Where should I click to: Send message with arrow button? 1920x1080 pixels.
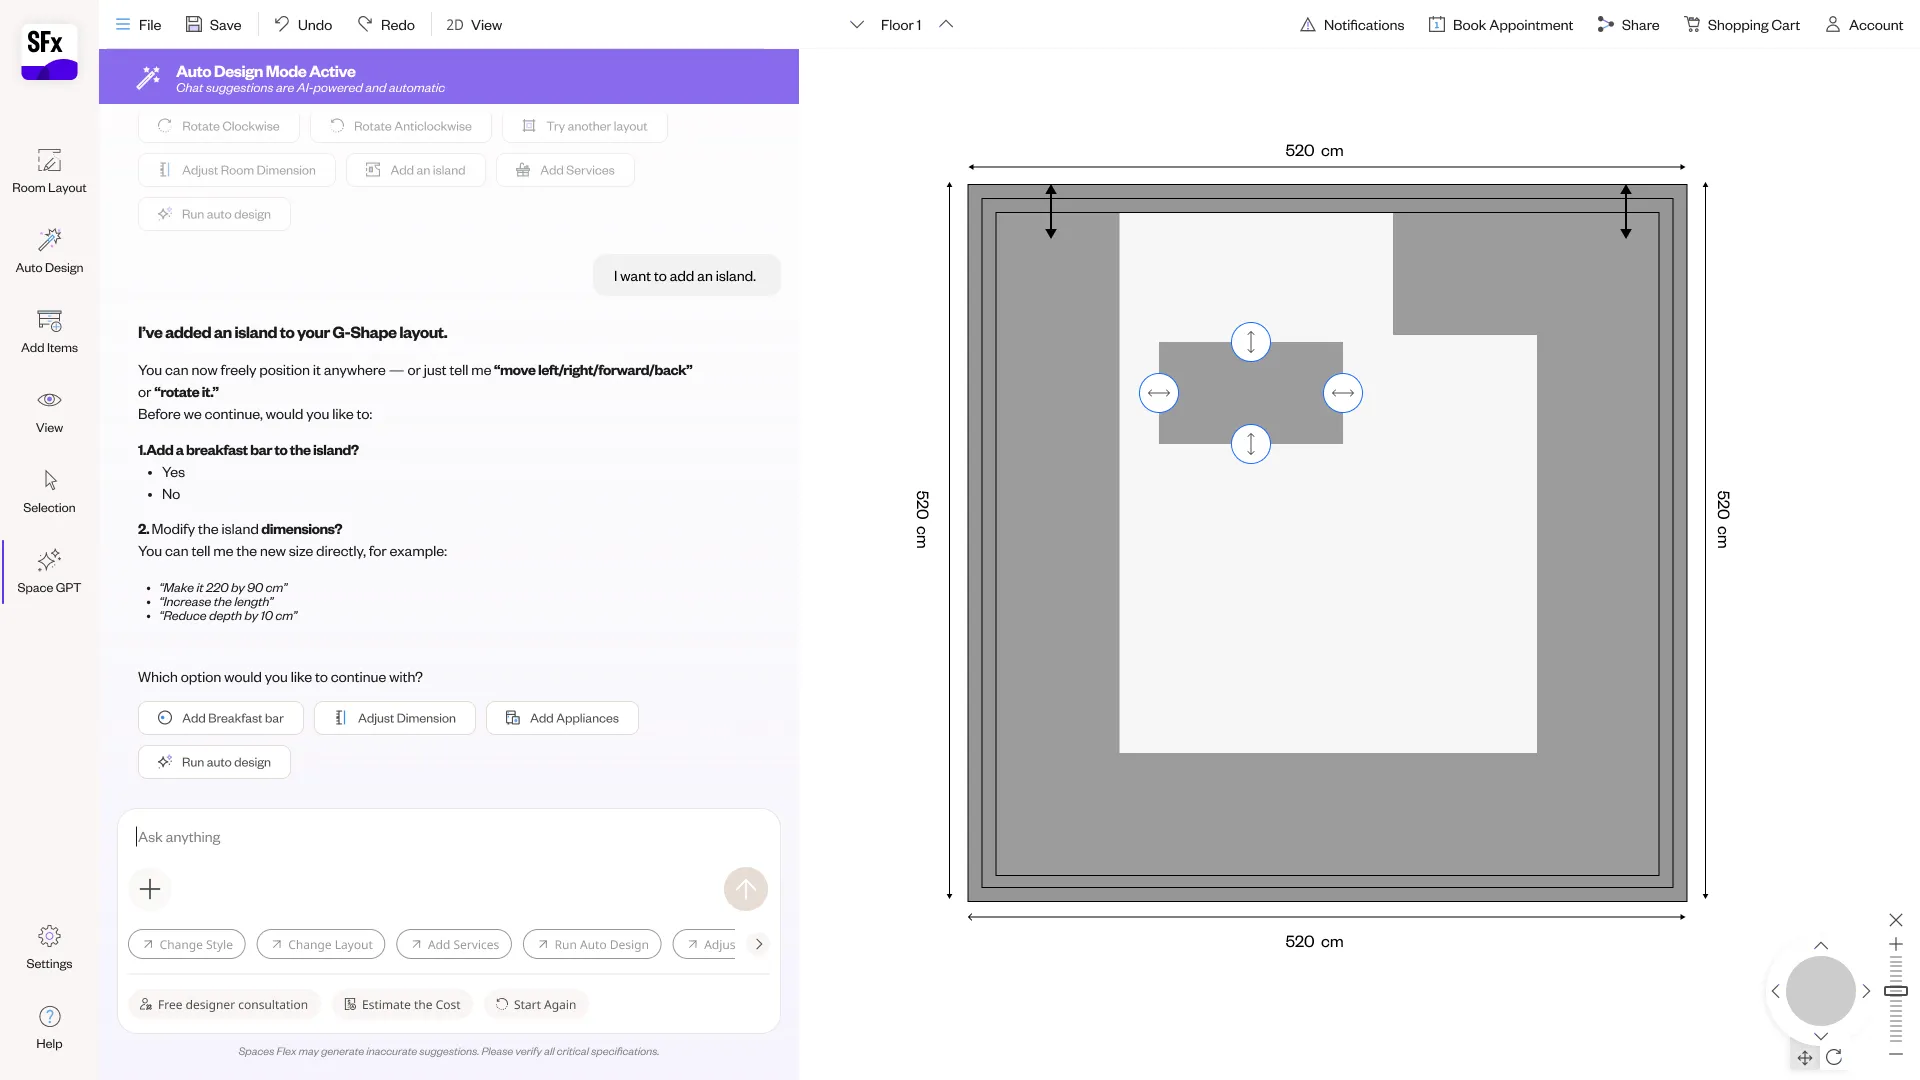pyautogui.click(x=745, y=889)
